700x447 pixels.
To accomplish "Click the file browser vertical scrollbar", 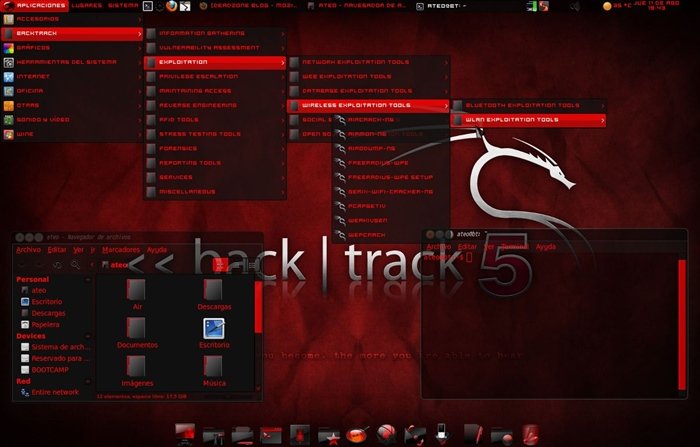I will (x=258, y=307).
